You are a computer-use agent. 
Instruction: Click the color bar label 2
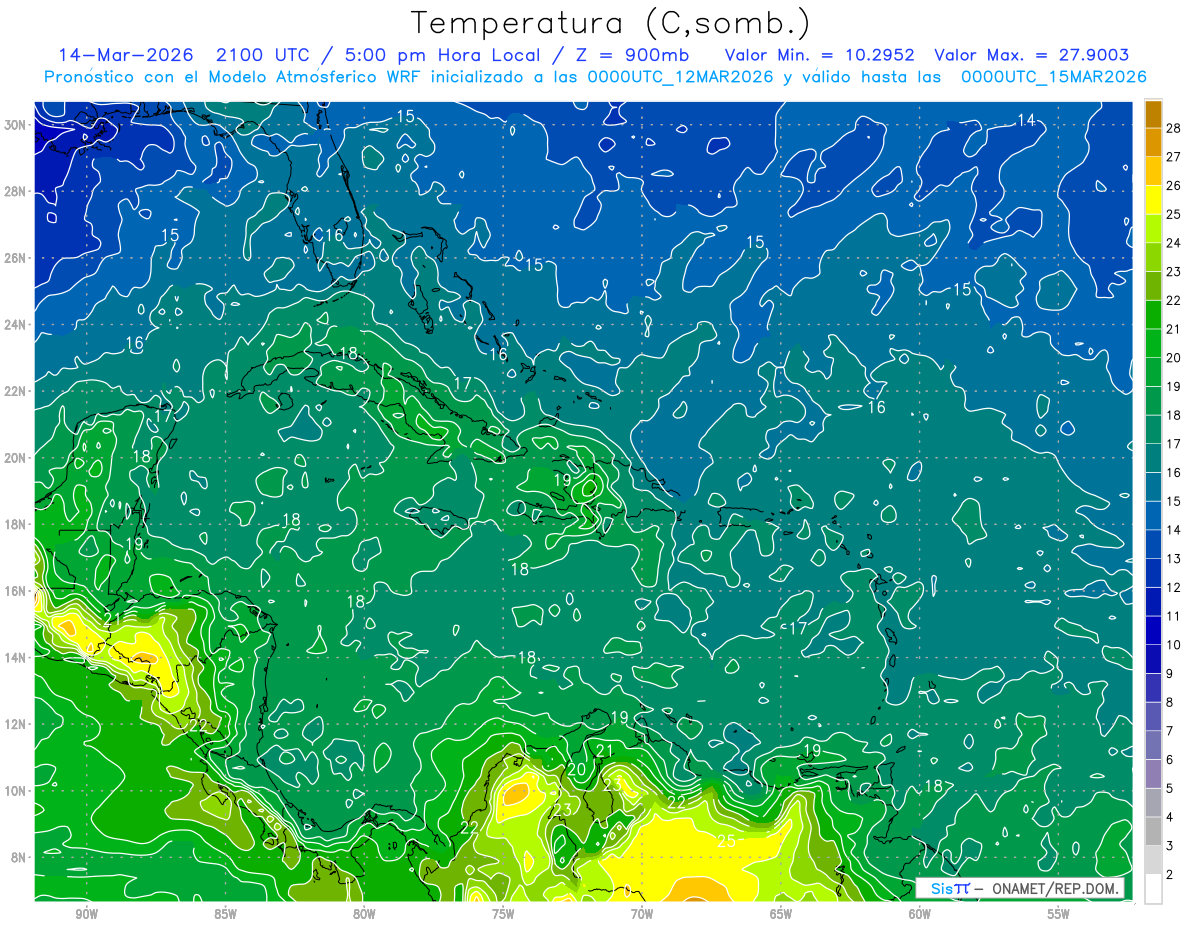[1170, 874]
